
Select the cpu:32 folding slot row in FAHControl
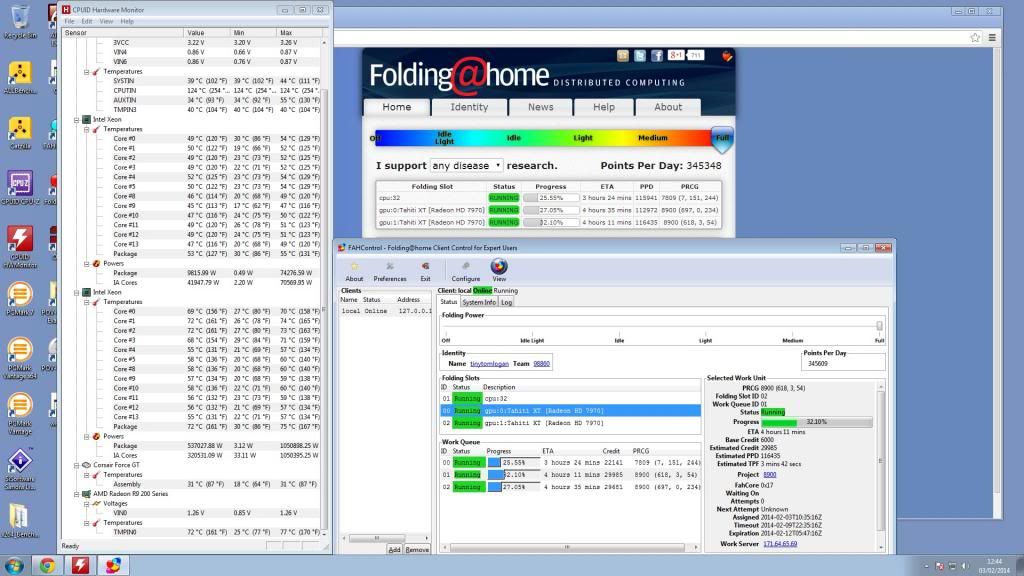570,398
